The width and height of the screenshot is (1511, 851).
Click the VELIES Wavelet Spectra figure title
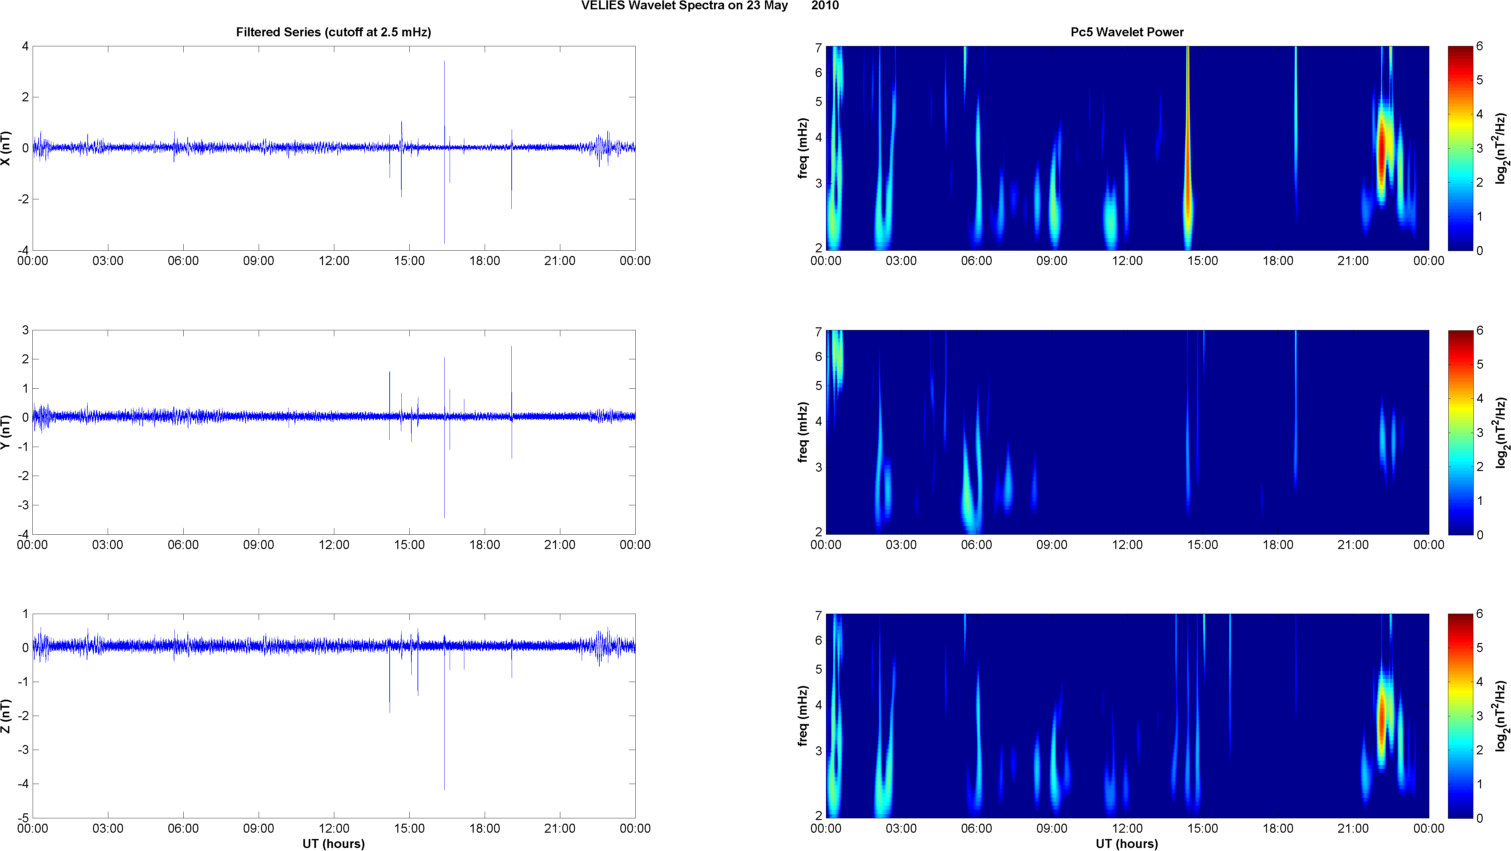[710, 6]
